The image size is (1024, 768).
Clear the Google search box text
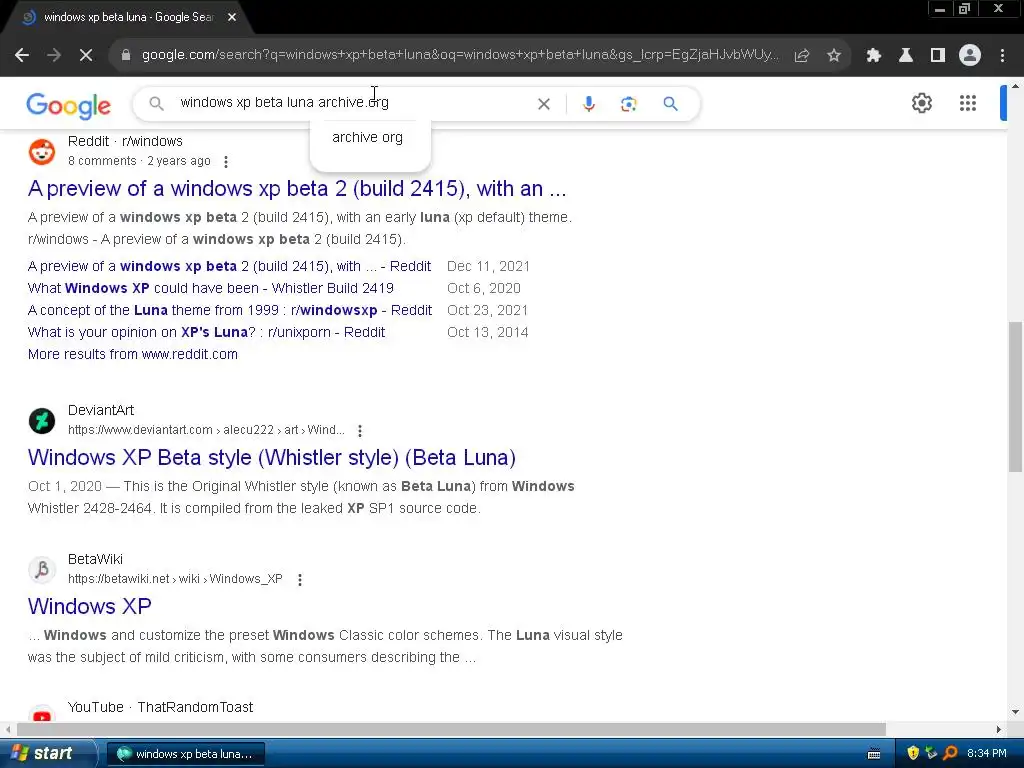(543, 104)
